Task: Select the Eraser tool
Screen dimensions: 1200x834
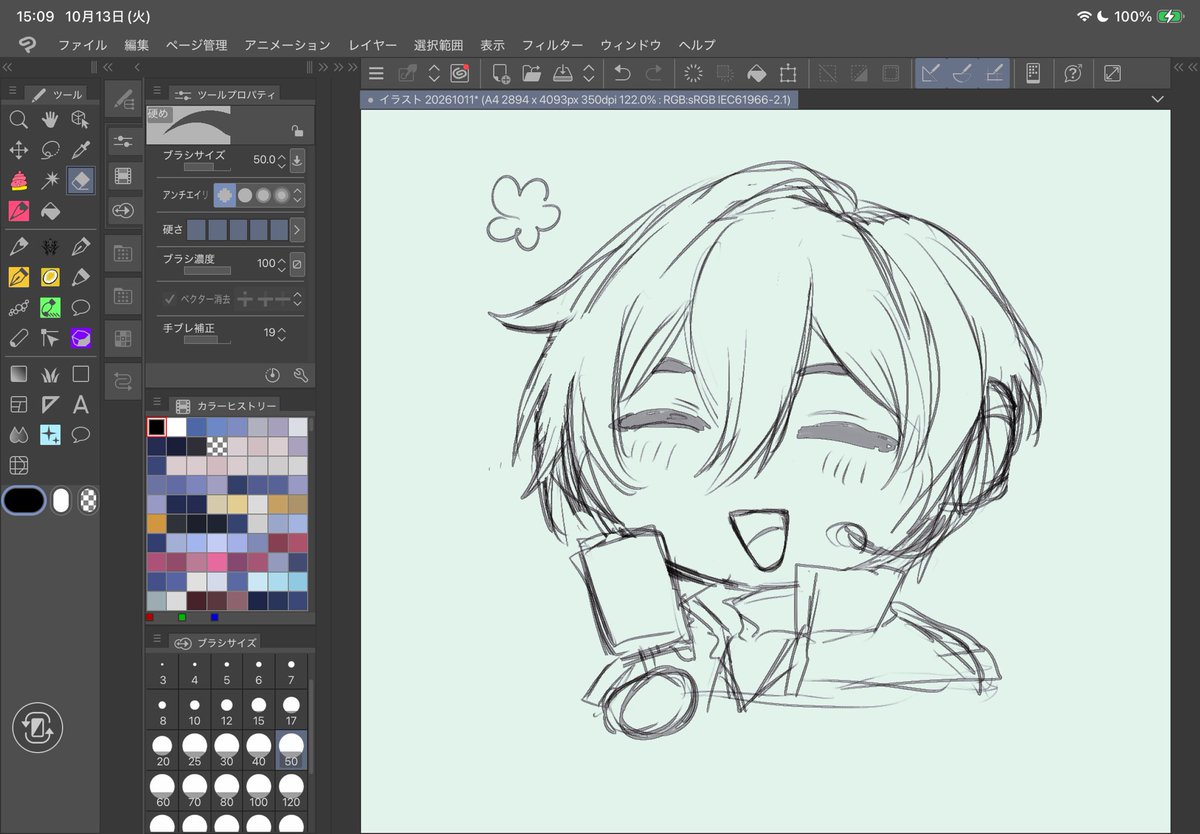Action: pyautogui.click(x=81, y=181)
